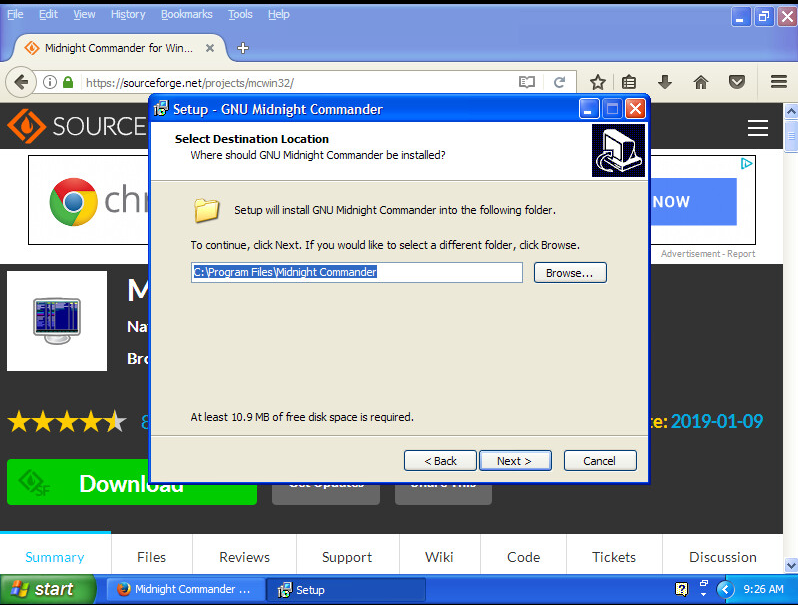Open the History menu in Firefox
The width and height of the screenshot is (798, 605).
(128, 14)
